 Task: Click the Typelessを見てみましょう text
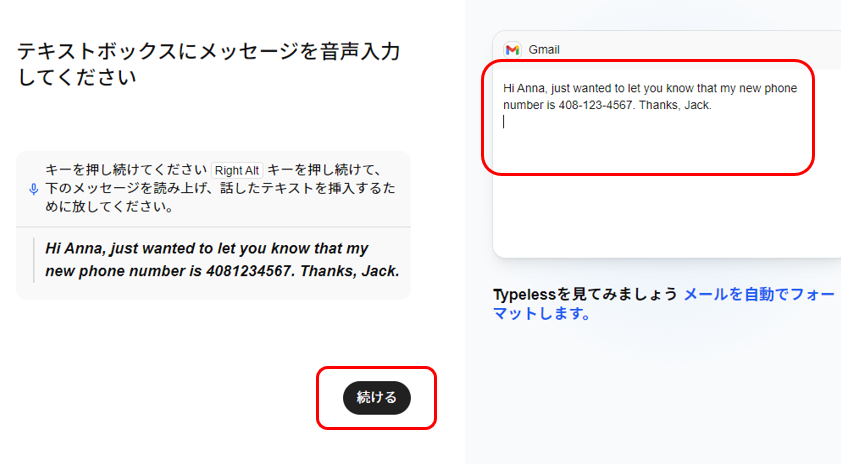(x=586, y=295)
